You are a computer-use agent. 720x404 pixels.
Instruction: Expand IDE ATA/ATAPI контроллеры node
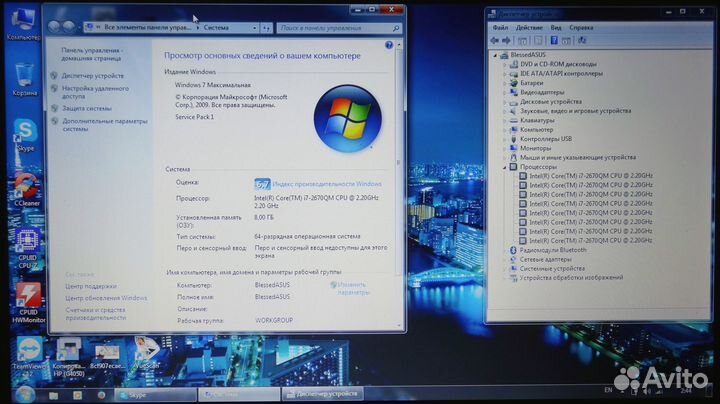[x=505, y=73]
